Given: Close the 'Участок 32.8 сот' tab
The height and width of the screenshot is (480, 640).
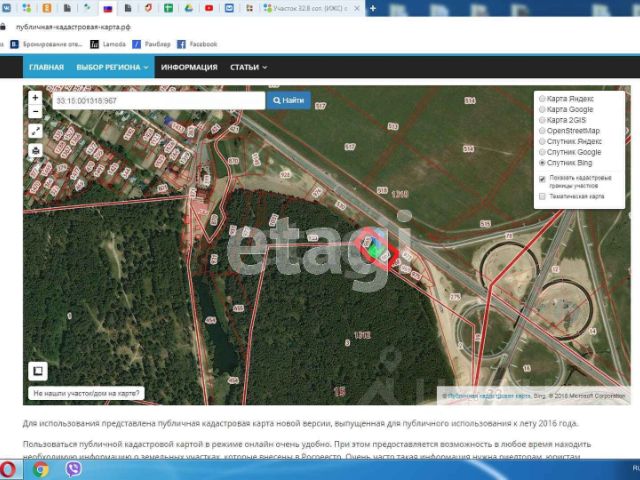Looking at the screenshot, I should coord(357,8).
